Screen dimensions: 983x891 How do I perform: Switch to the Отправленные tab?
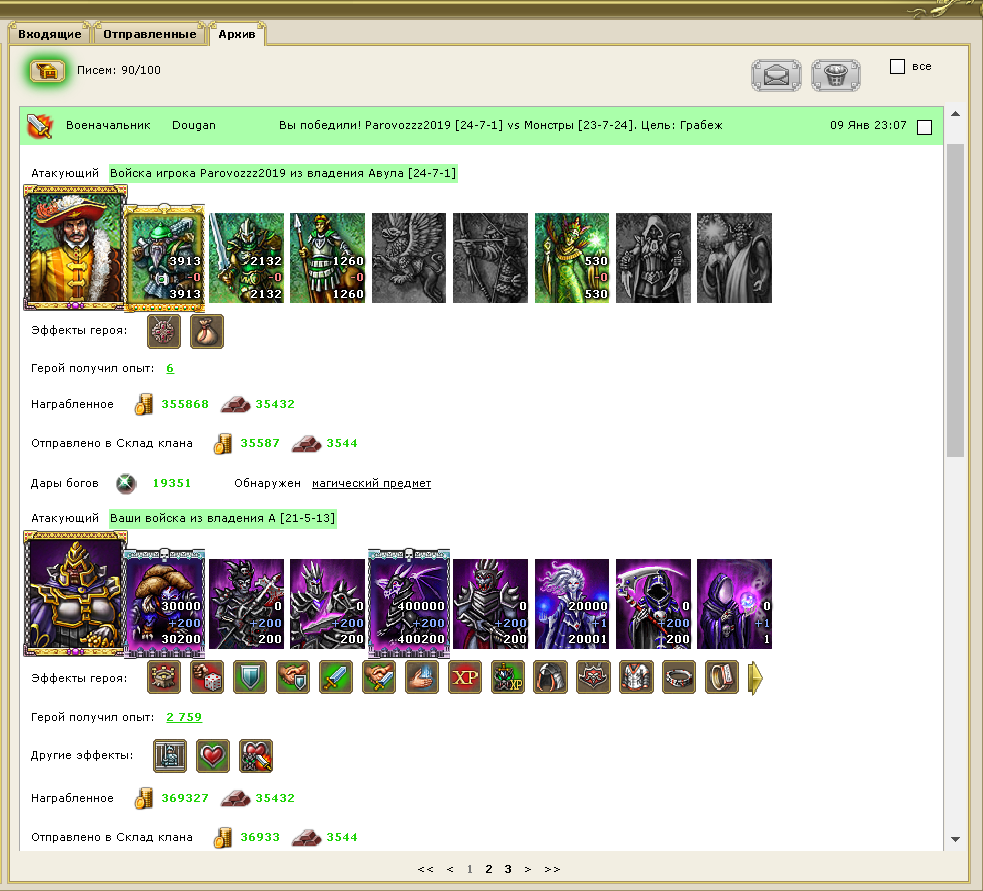click(x=150, y=34)
